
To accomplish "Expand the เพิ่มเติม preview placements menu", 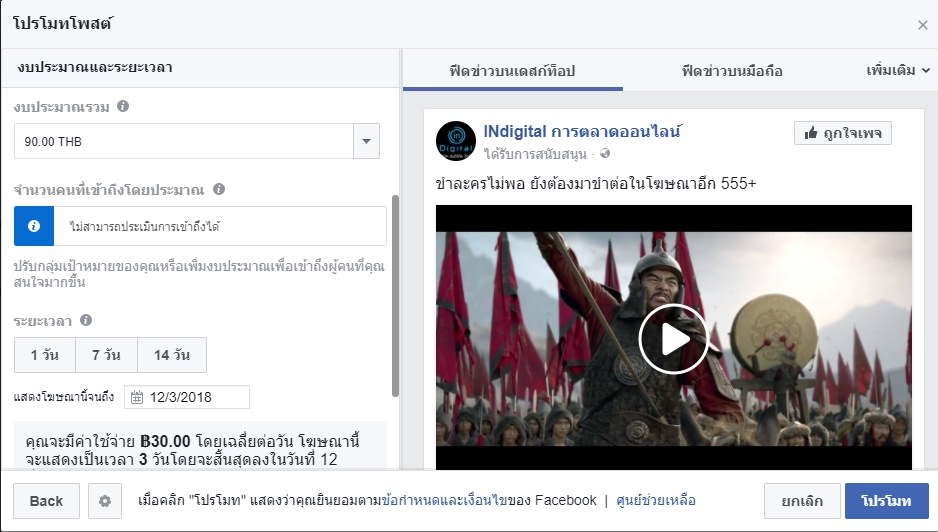I will (x=898, y=71).
